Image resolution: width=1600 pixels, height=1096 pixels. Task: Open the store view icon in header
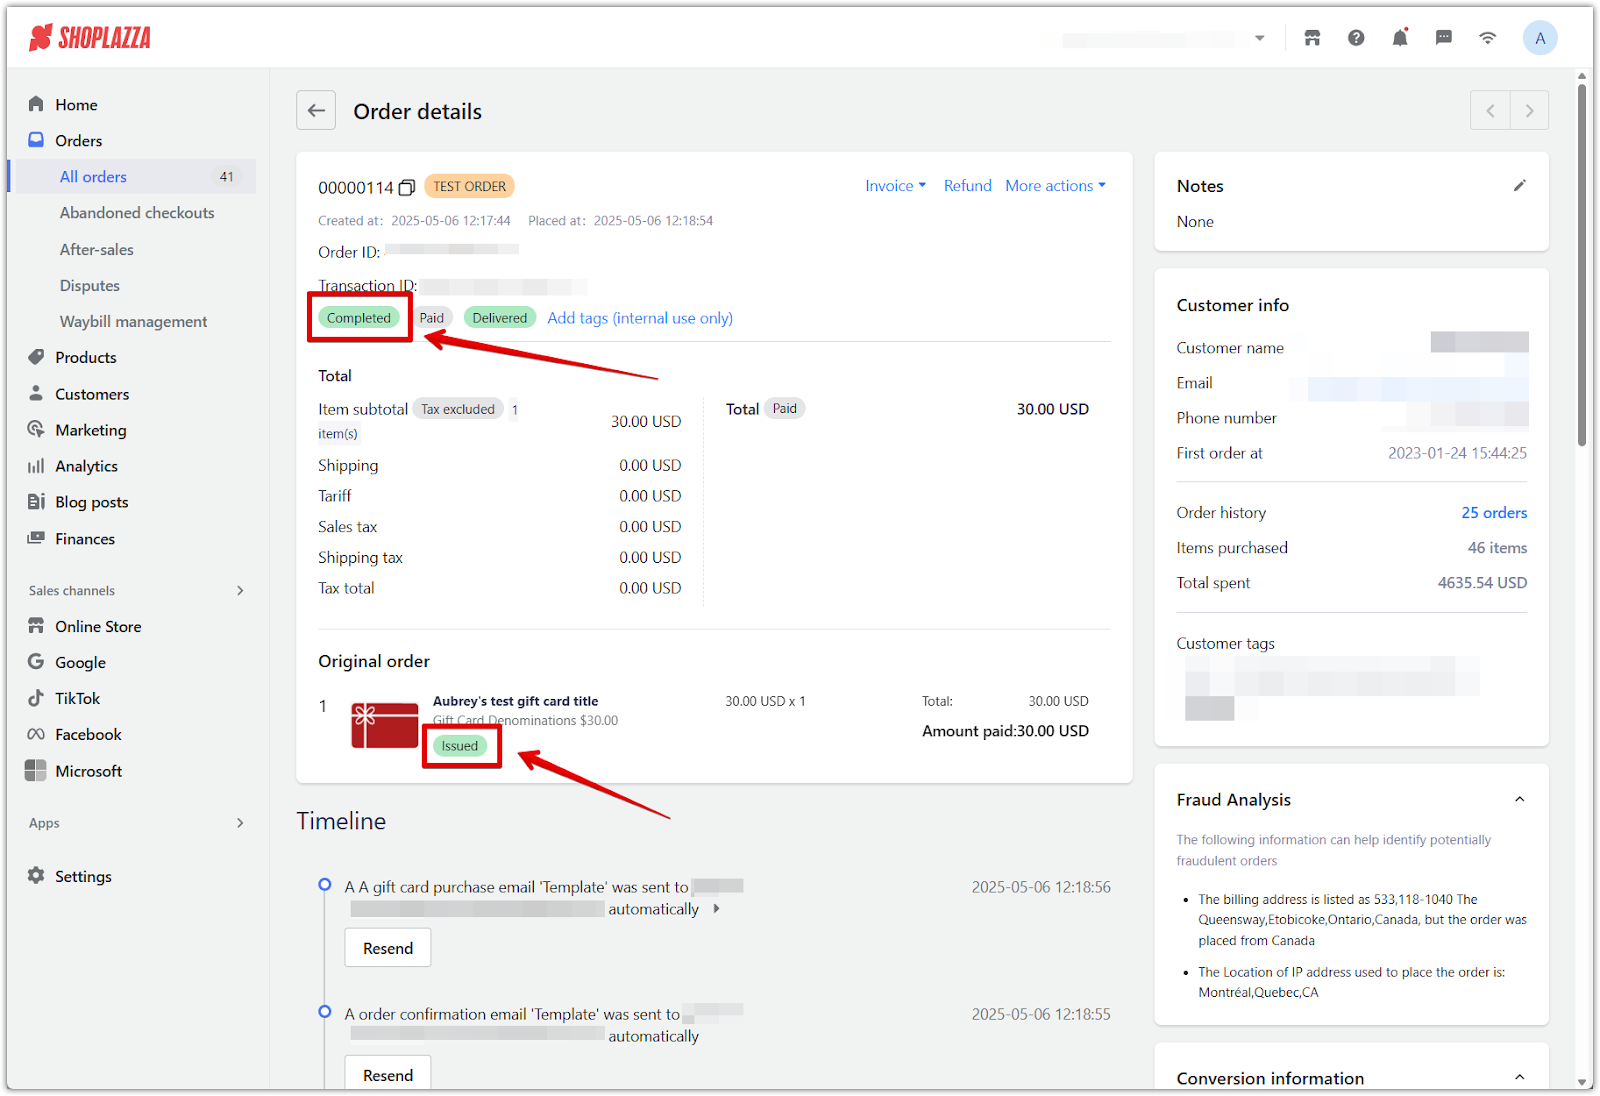[1312, 38]
